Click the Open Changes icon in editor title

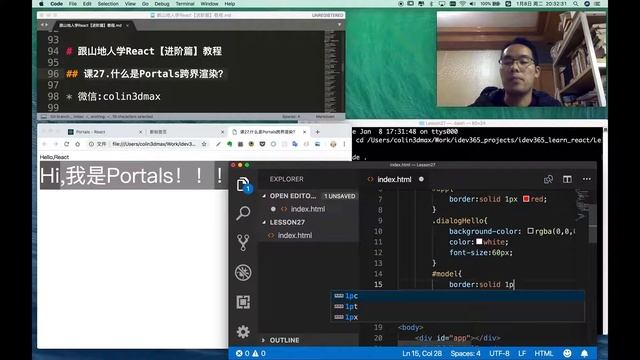point(548,179)
